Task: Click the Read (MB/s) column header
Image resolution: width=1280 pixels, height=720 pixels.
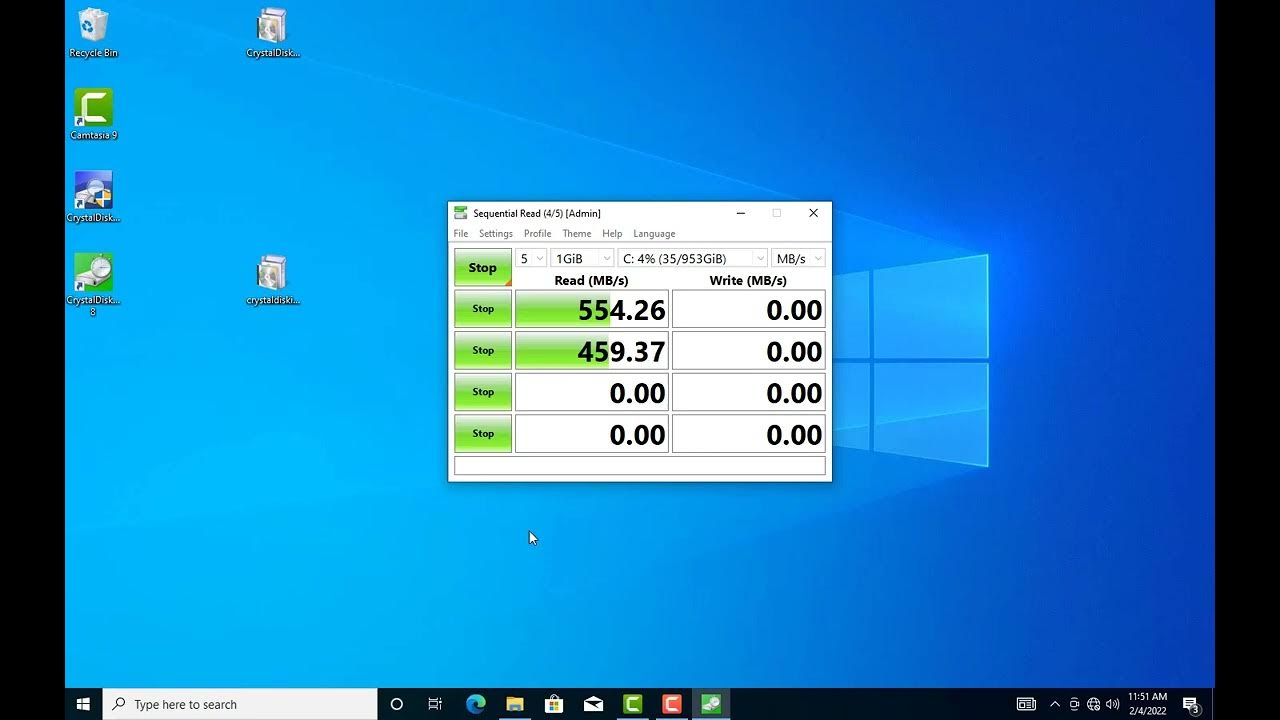Action: click(591, 280)
